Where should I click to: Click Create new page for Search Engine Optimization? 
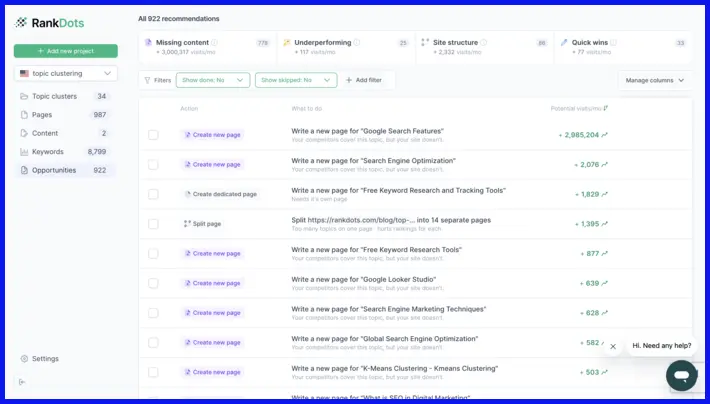(x=212, y=164)
